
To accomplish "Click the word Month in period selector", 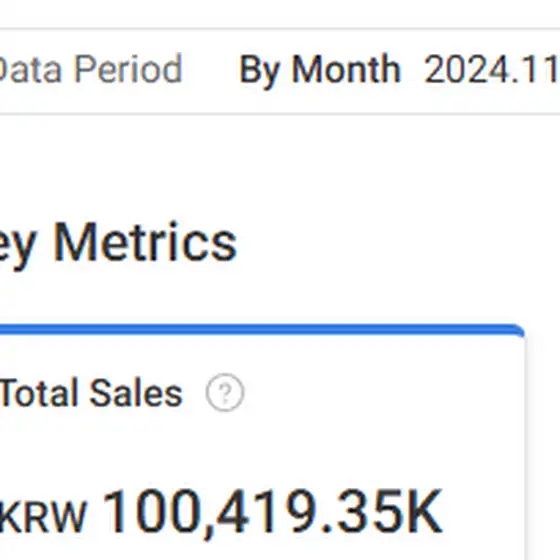I will 346,69.
